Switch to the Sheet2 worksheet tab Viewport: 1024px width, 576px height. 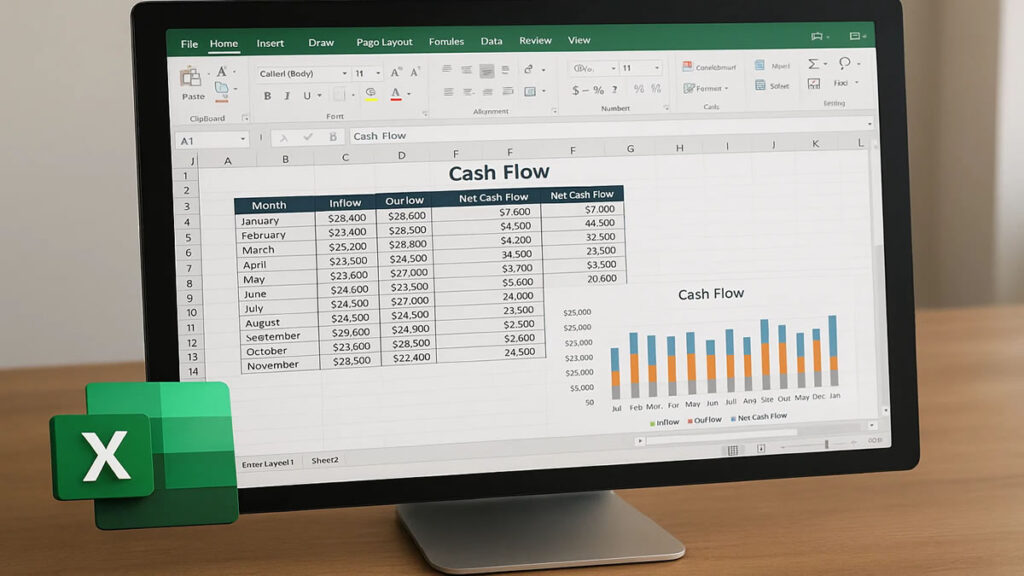[x=325, y=460]
